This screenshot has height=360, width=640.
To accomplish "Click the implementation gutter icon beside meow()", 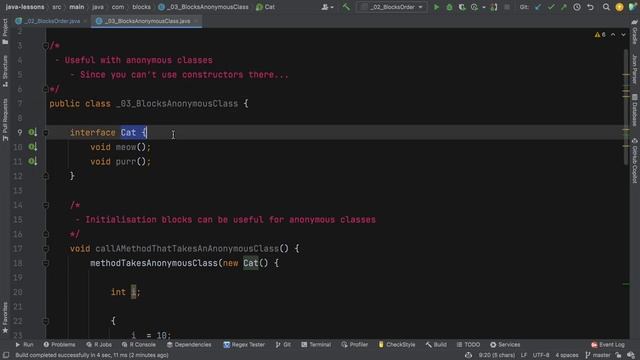I will (33, 147).
